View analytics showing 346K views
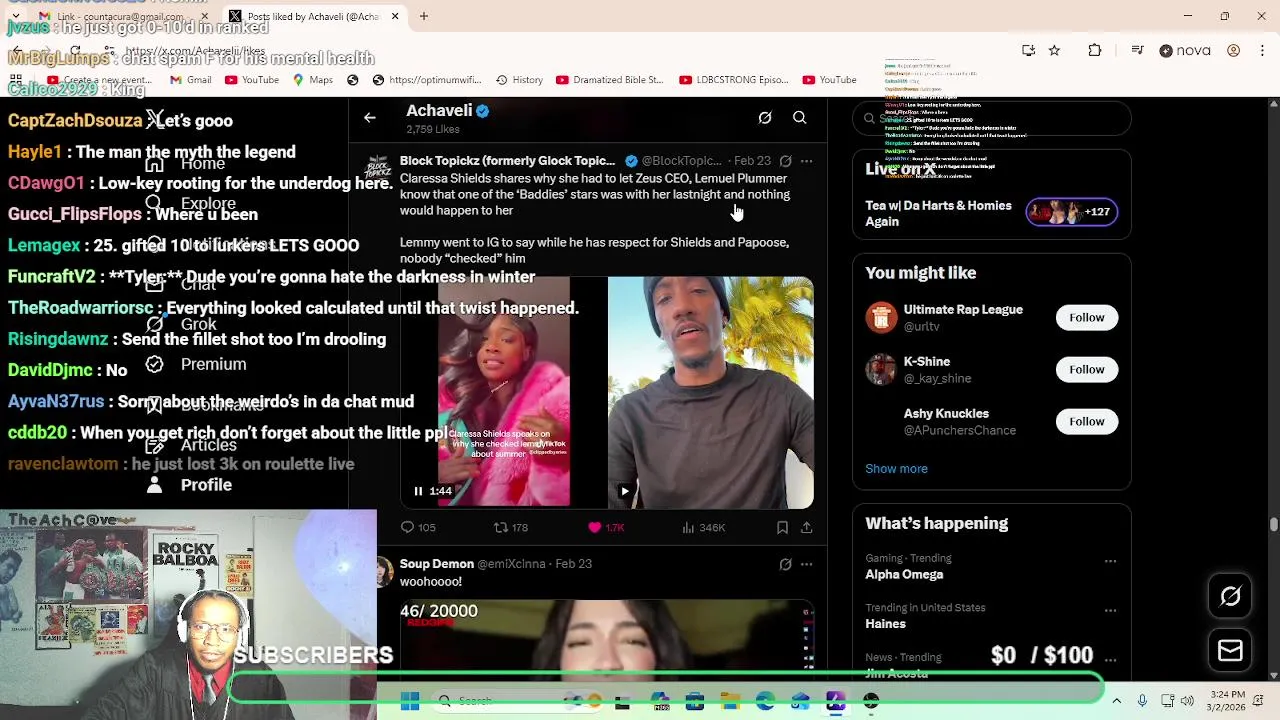 (703, 527)
